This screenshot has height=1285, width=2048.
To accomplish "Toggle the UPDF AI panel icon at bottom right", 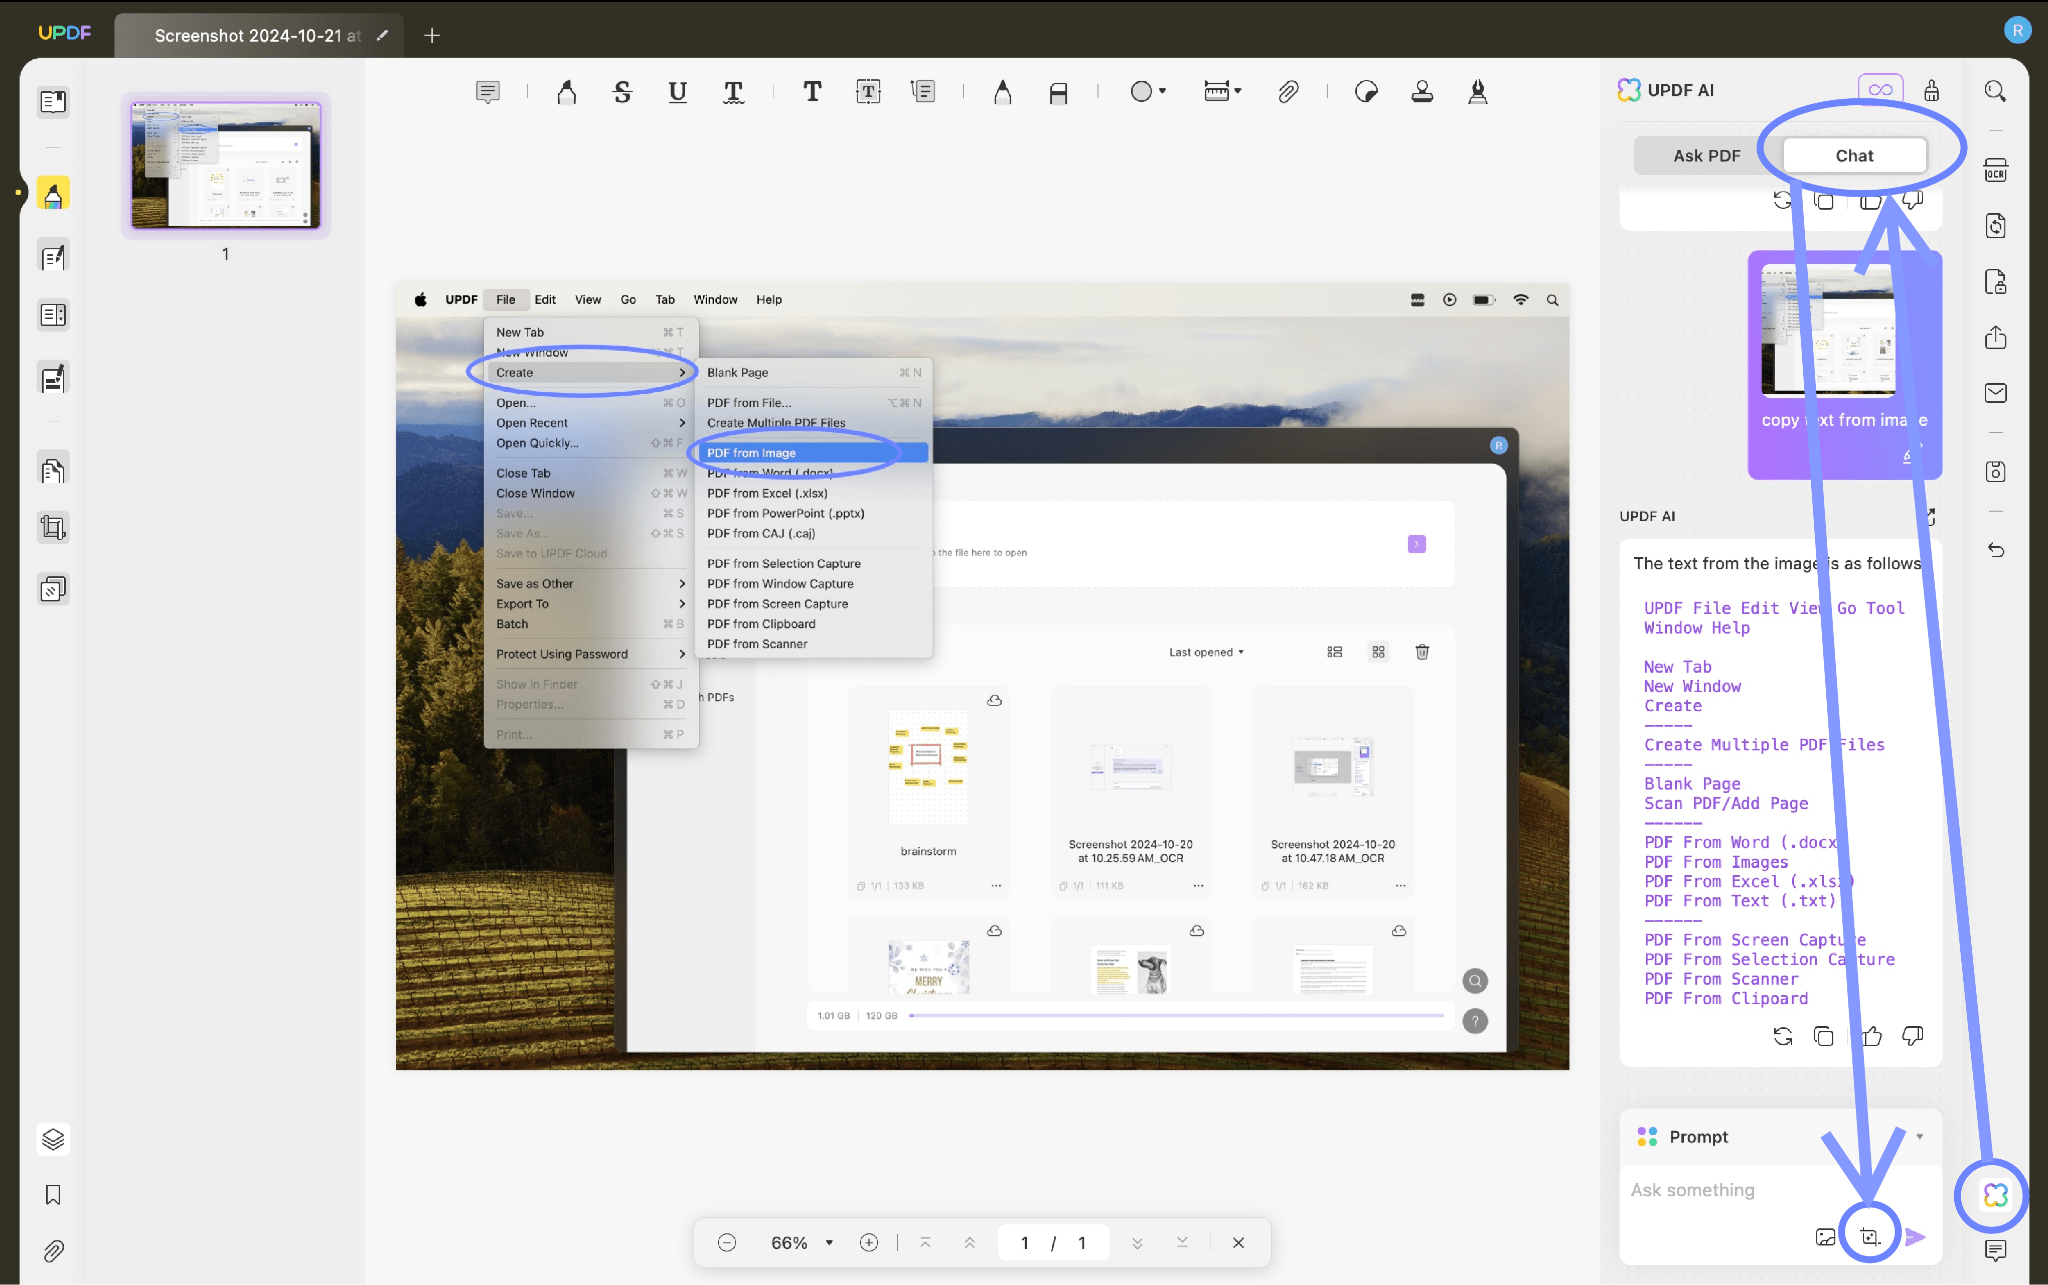I will (x=1995, y=1195).
